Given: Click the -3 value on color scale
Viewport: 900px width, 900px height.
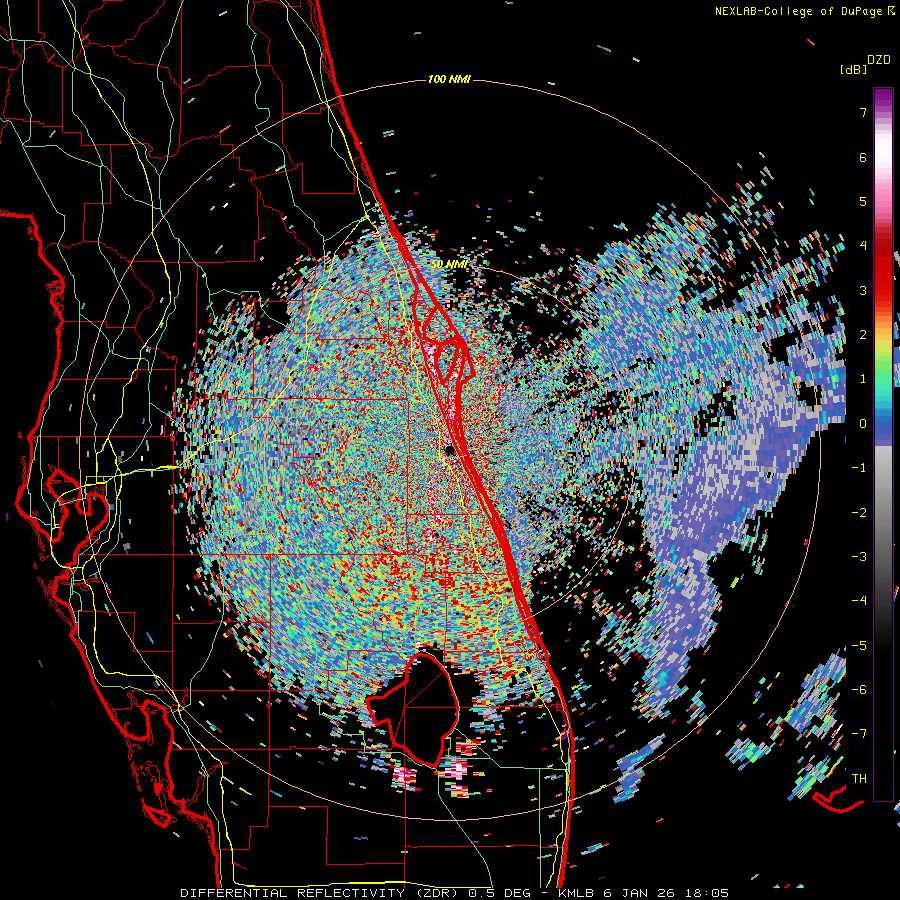Looking at the screenshot, I should point(859,557).
